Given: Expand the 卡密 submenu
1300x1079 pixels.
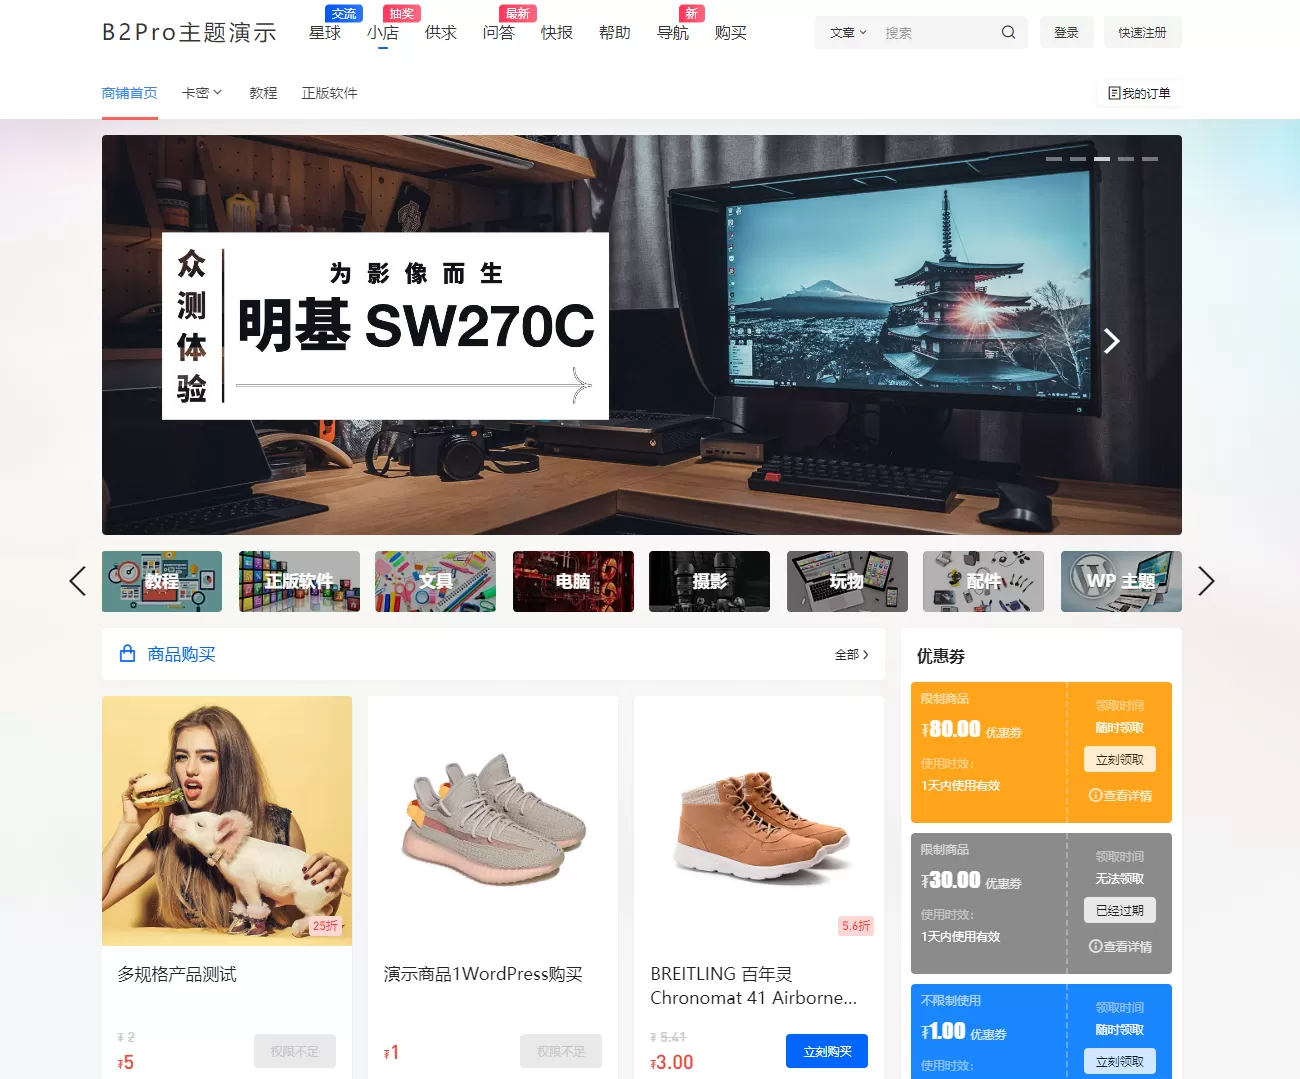Looking at the screenshot, I should 202,93.
